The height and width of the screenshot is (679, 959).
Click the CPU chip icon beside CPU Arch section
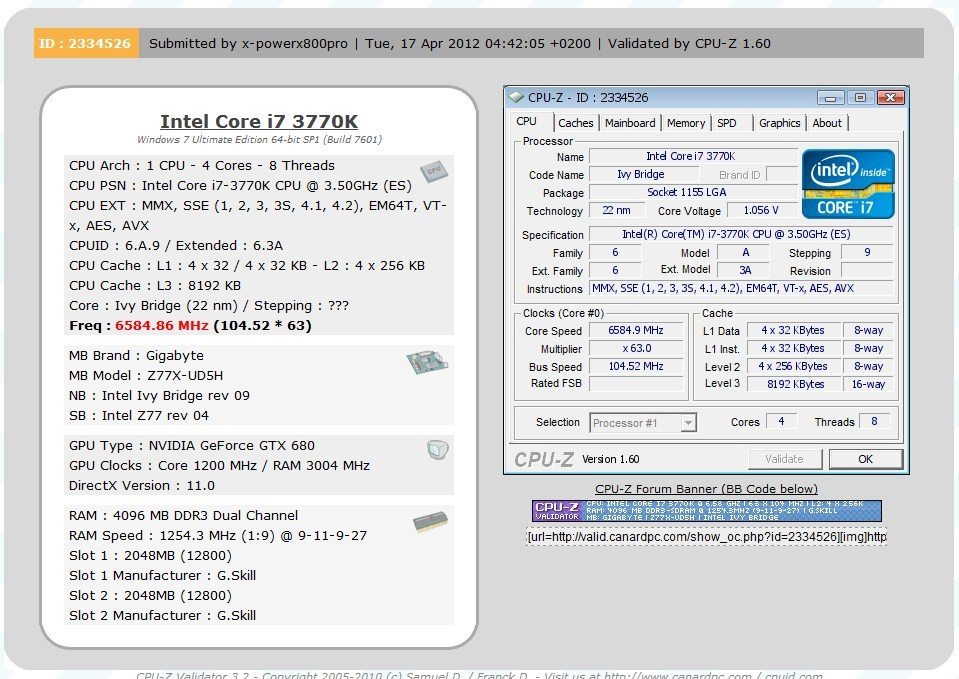point(435,172)
